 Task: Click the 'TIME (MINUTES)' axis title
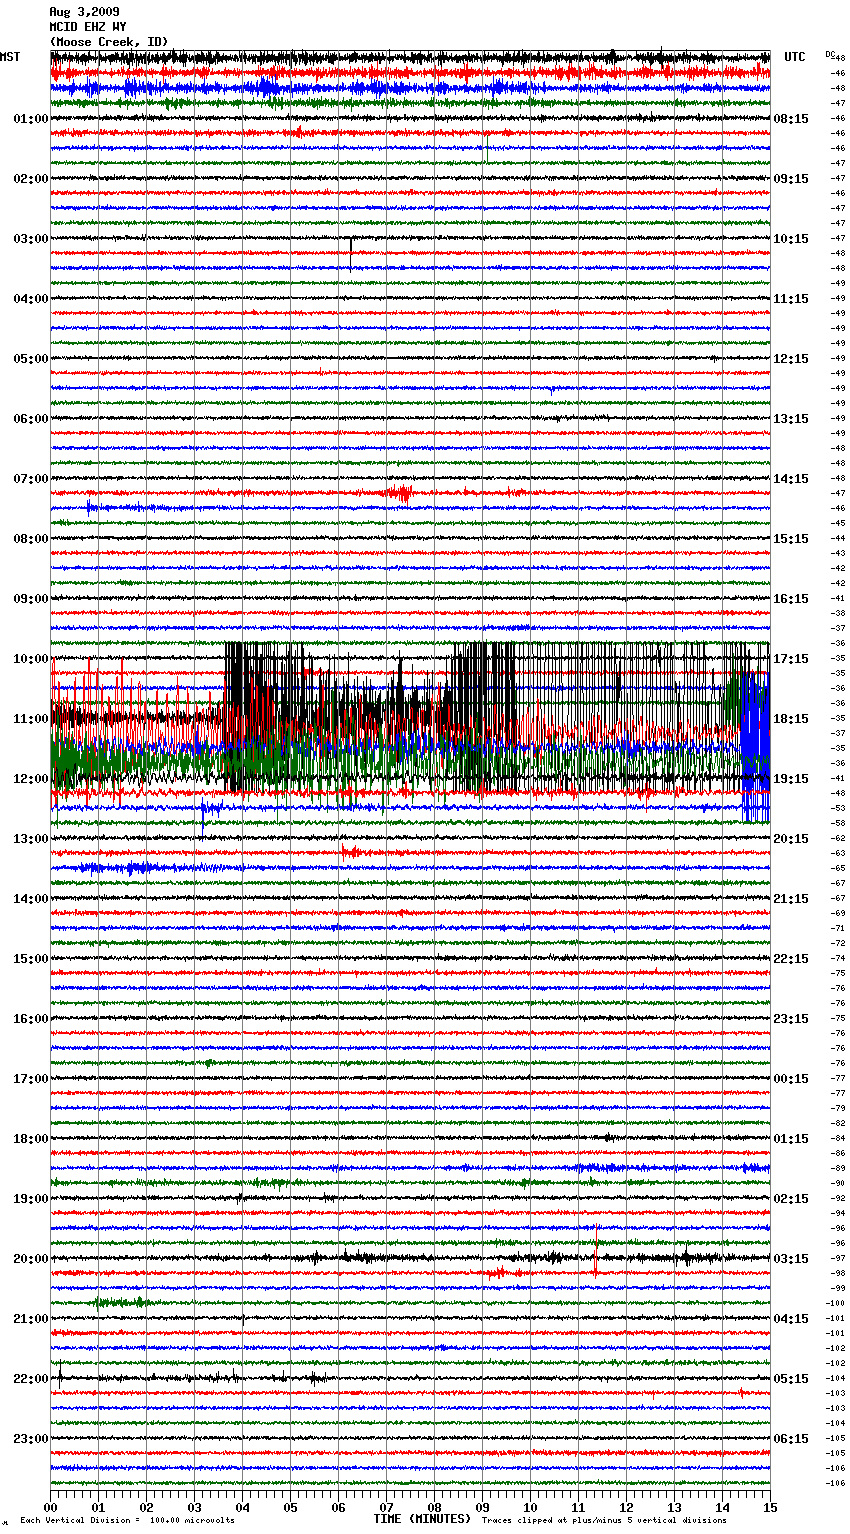coord(422,1519)
